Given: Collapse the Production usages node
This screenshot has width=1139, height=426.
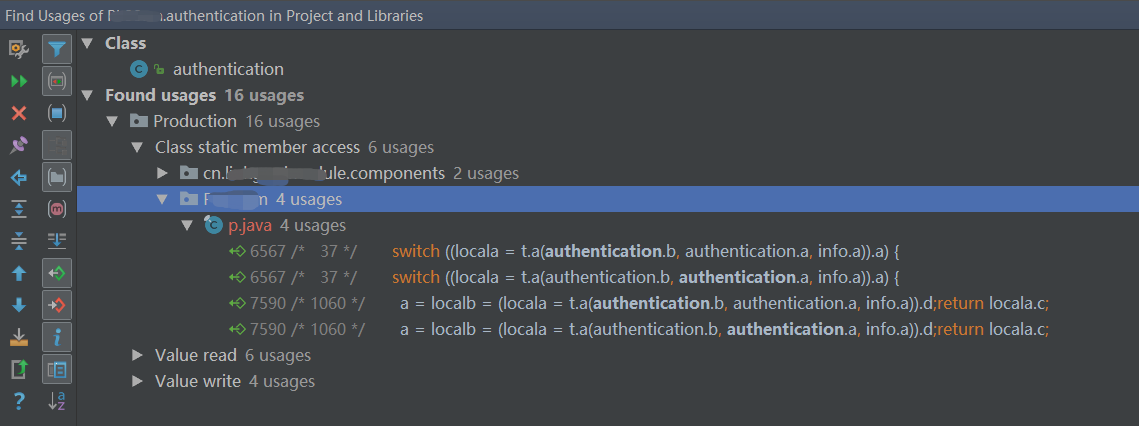Looking at the screenshot, I should coord(112,121).
